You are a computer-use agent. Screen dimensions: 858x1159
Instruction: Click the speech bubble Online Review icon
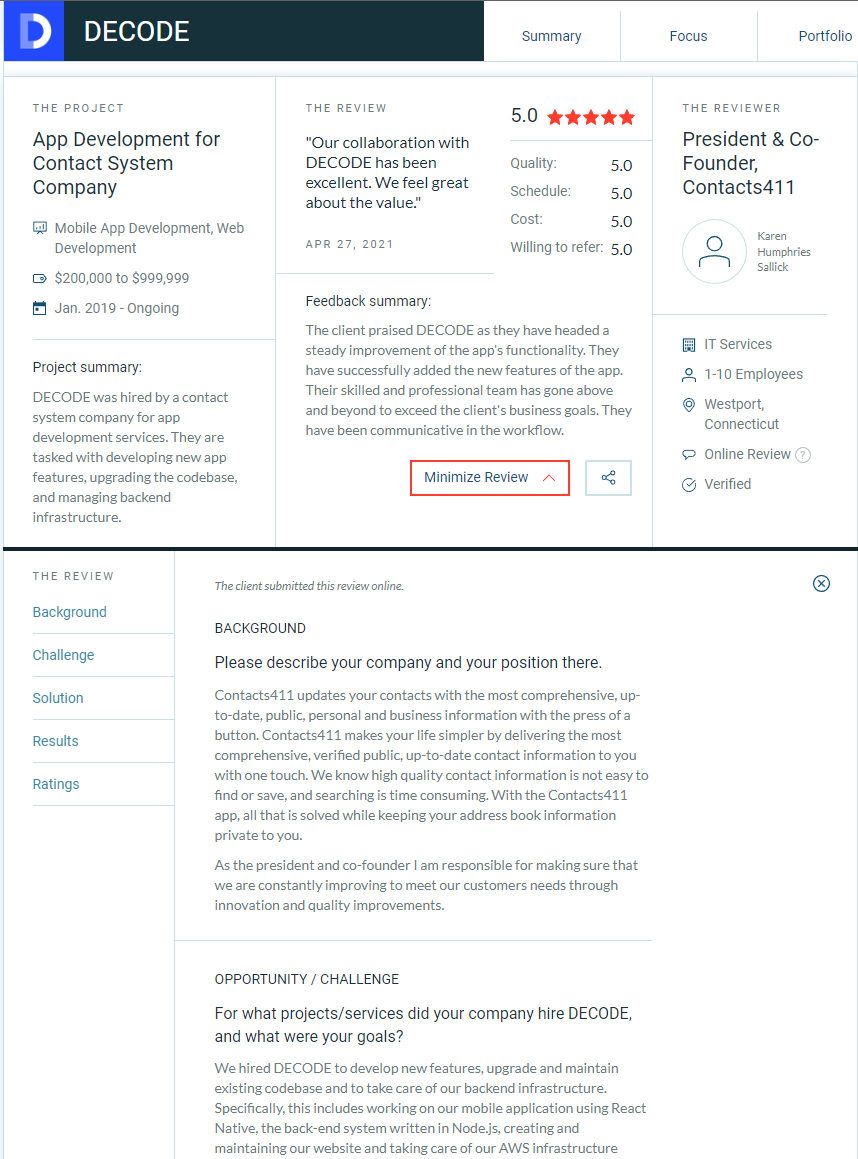tap(689, 455)
